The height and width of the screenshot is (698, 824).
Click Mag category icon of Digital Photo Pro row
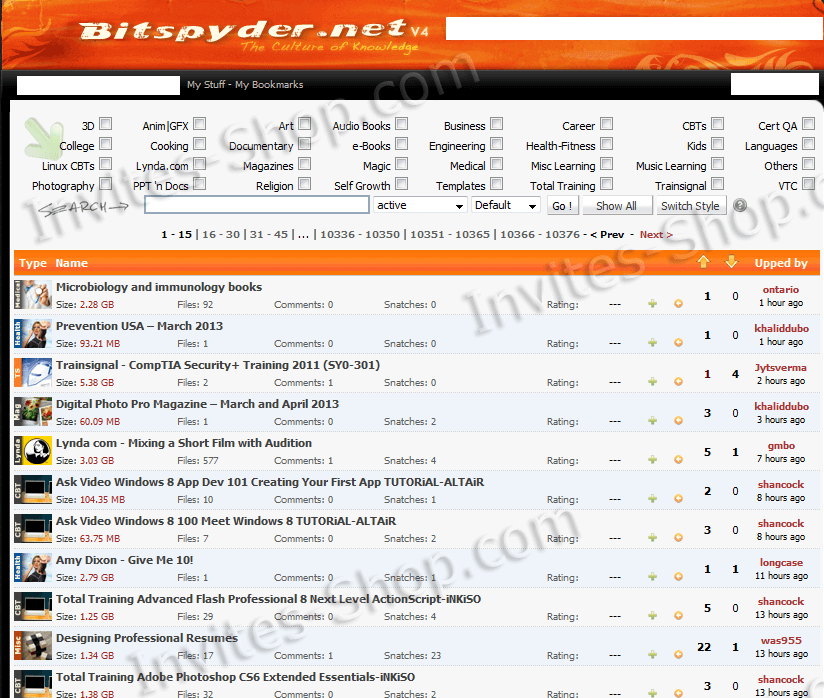click(x=33, y=411)
